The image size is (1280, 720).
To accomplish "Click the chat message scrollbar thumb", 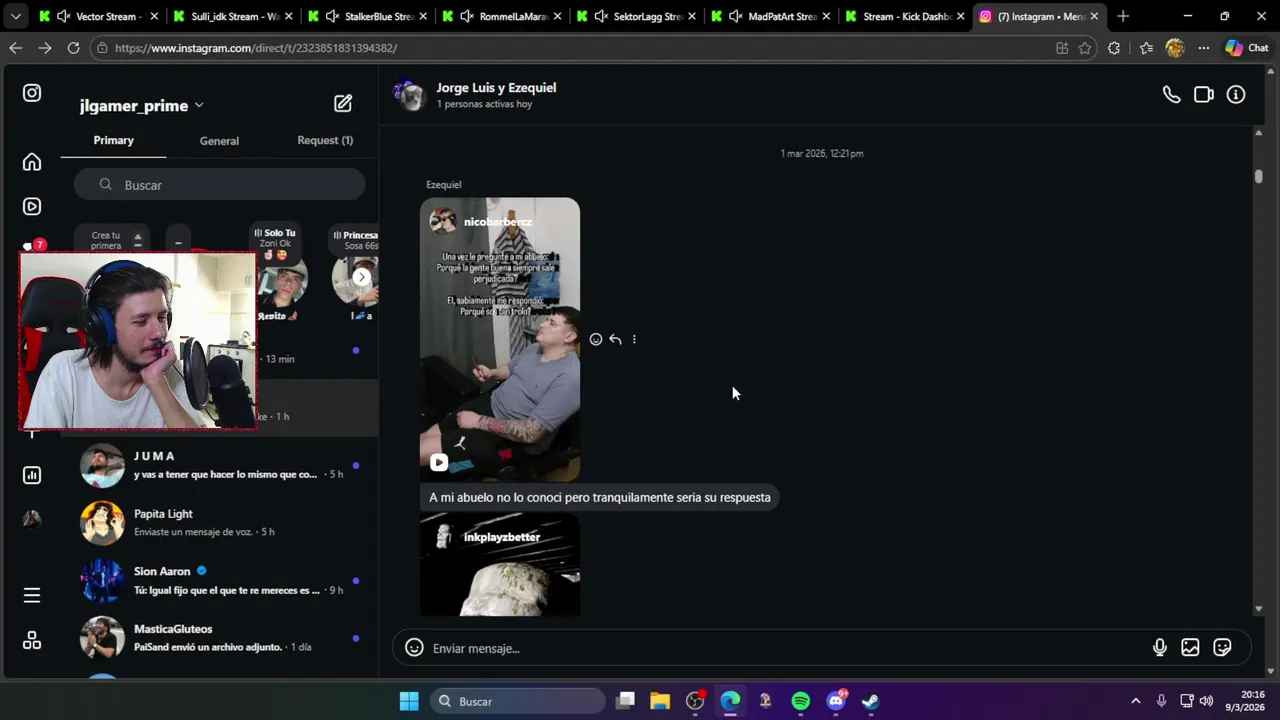I will click(x=1259, y=177).
